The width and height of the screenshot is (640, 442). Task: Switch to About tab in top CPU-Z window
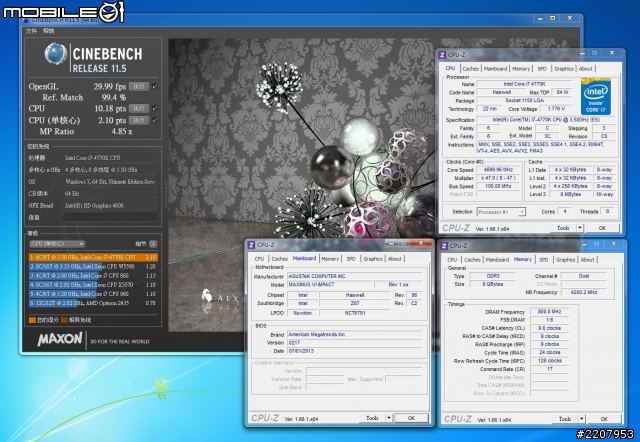click(585, 69)
